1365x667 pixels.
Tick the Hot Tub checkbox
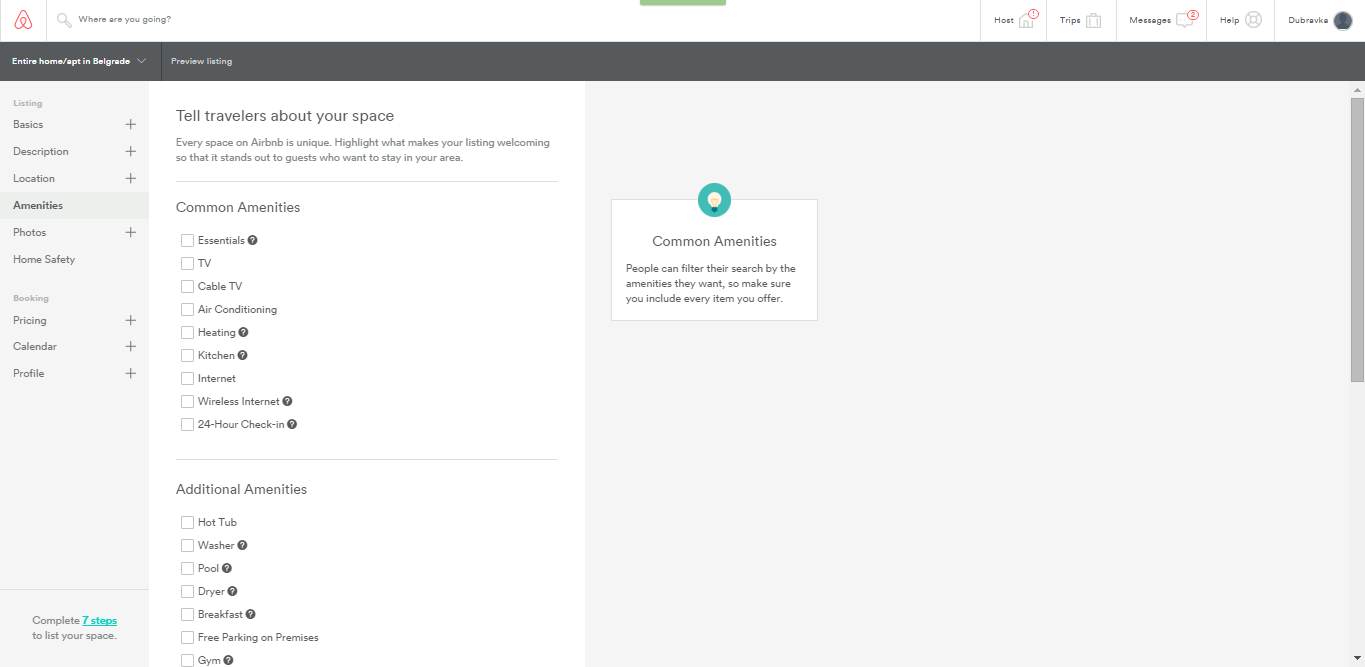[187, 523]
